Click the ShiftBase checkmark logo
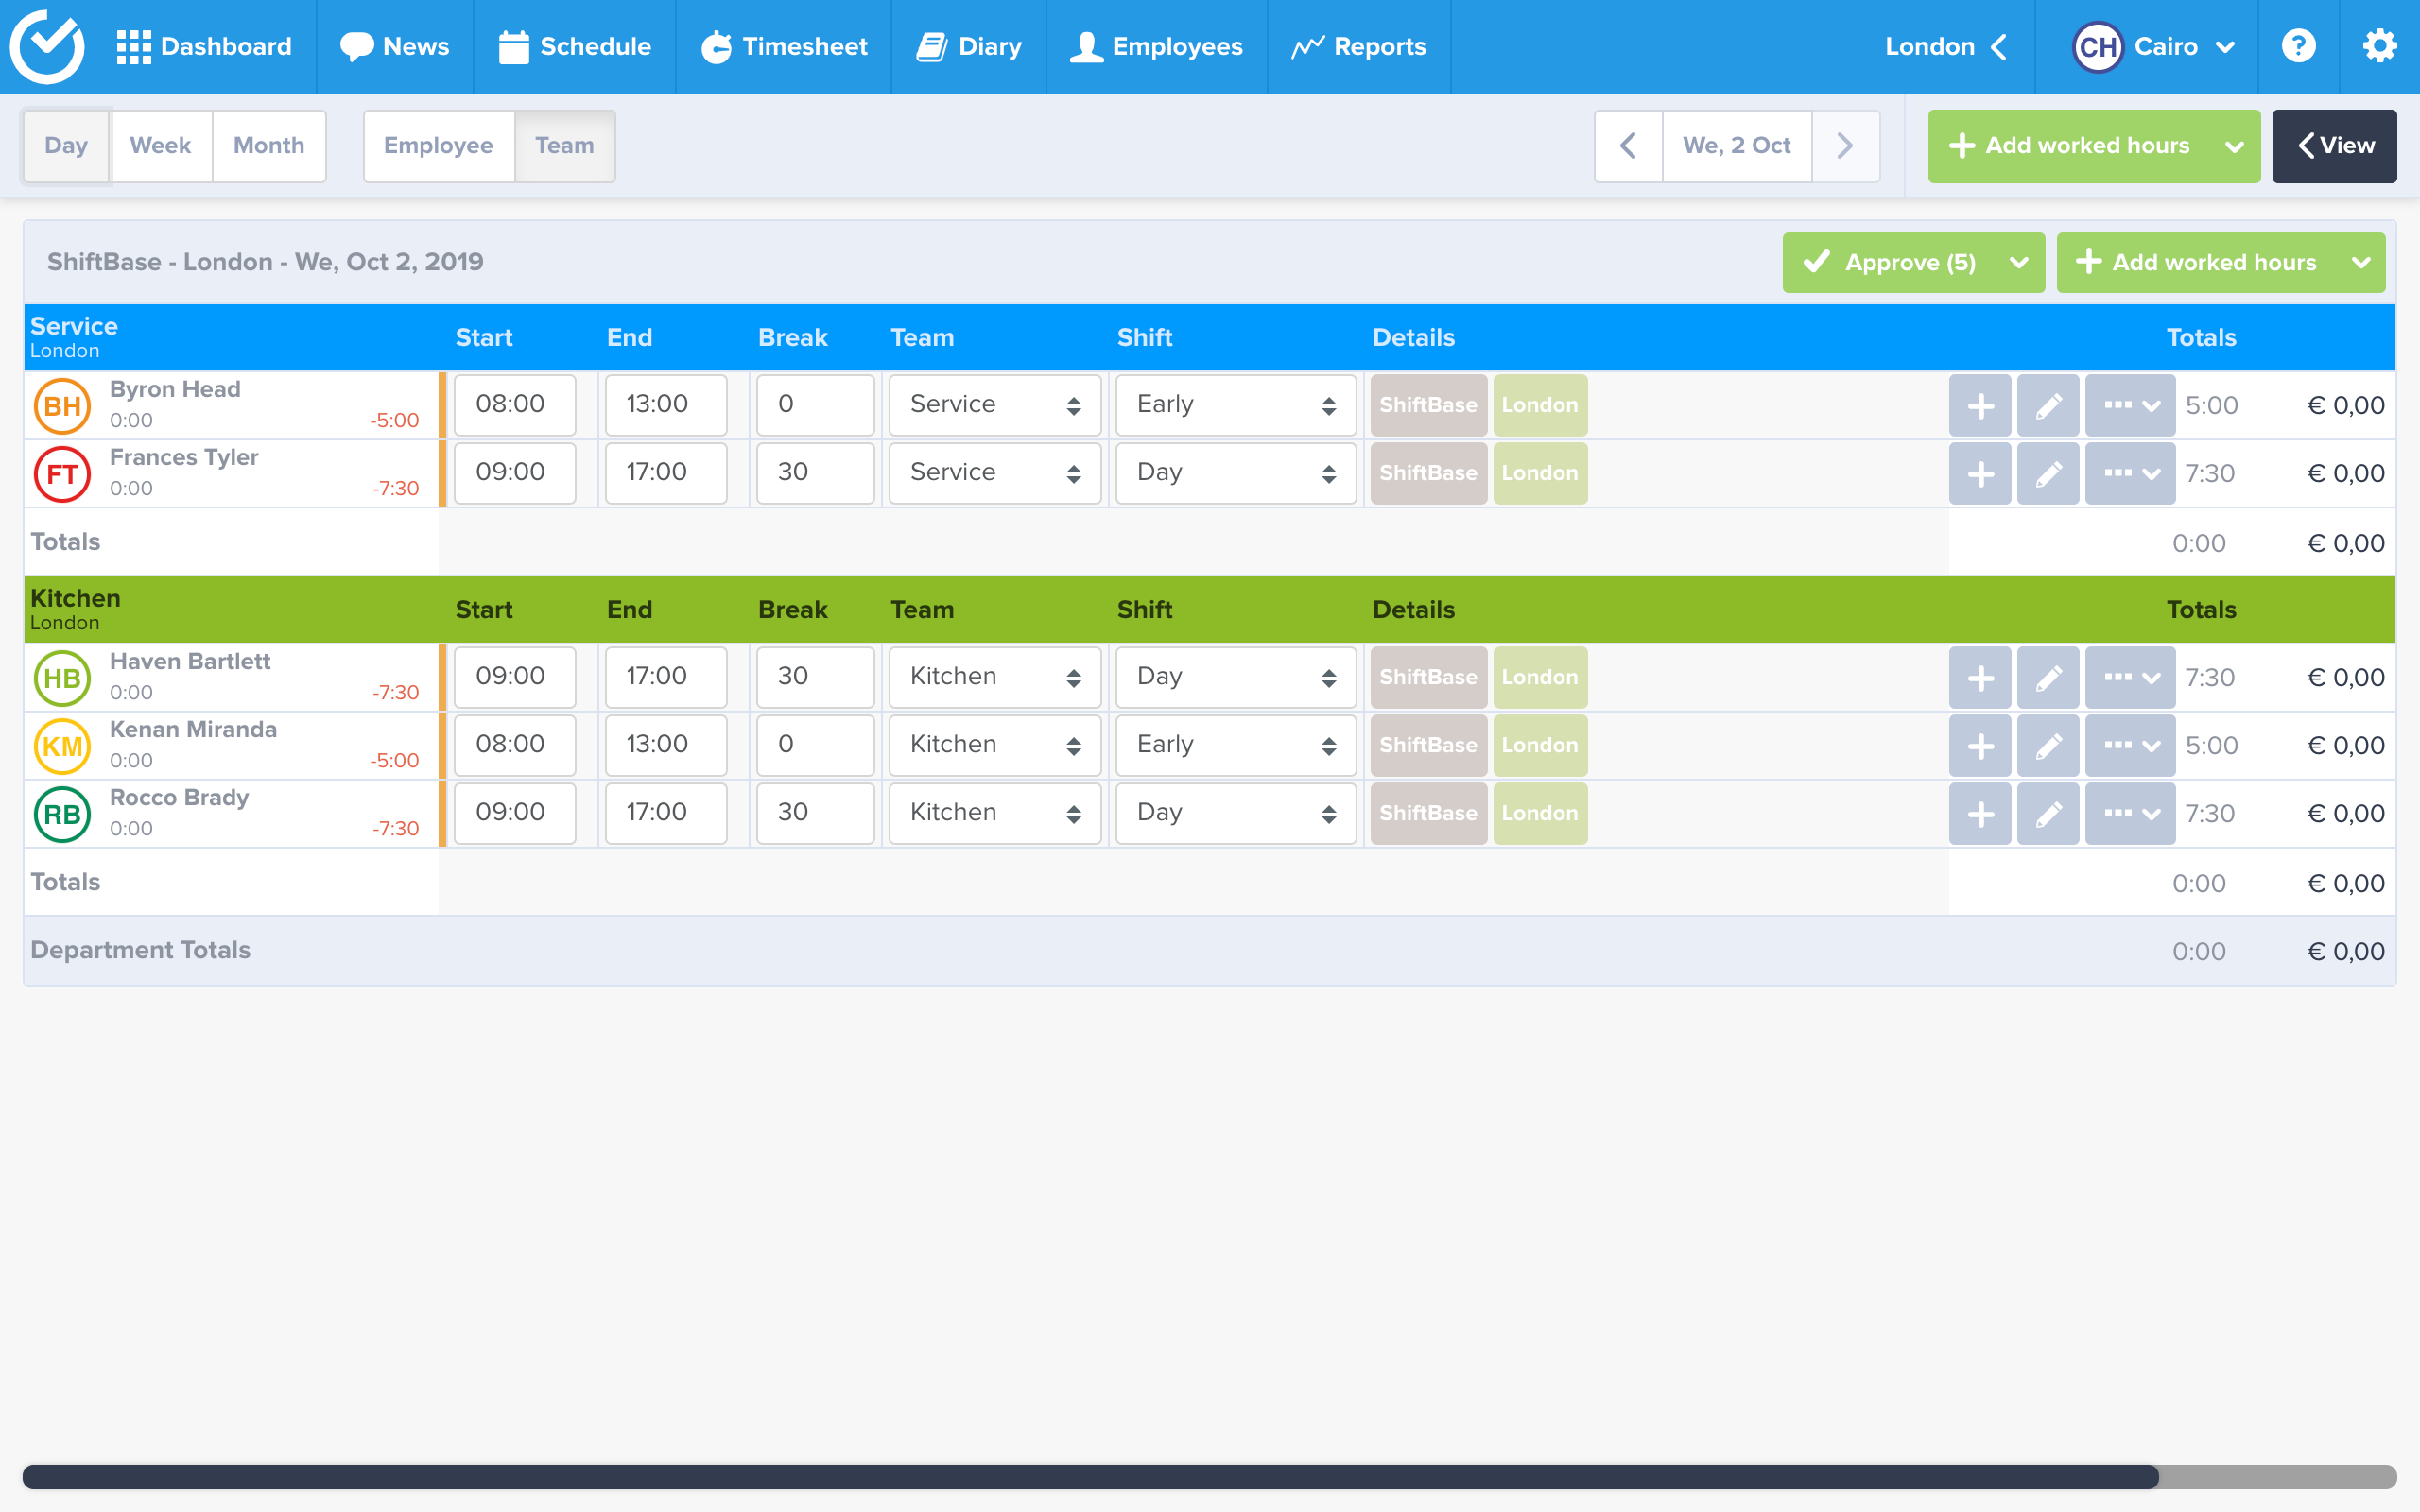Screen dimensions: 2420x1512 47,46
